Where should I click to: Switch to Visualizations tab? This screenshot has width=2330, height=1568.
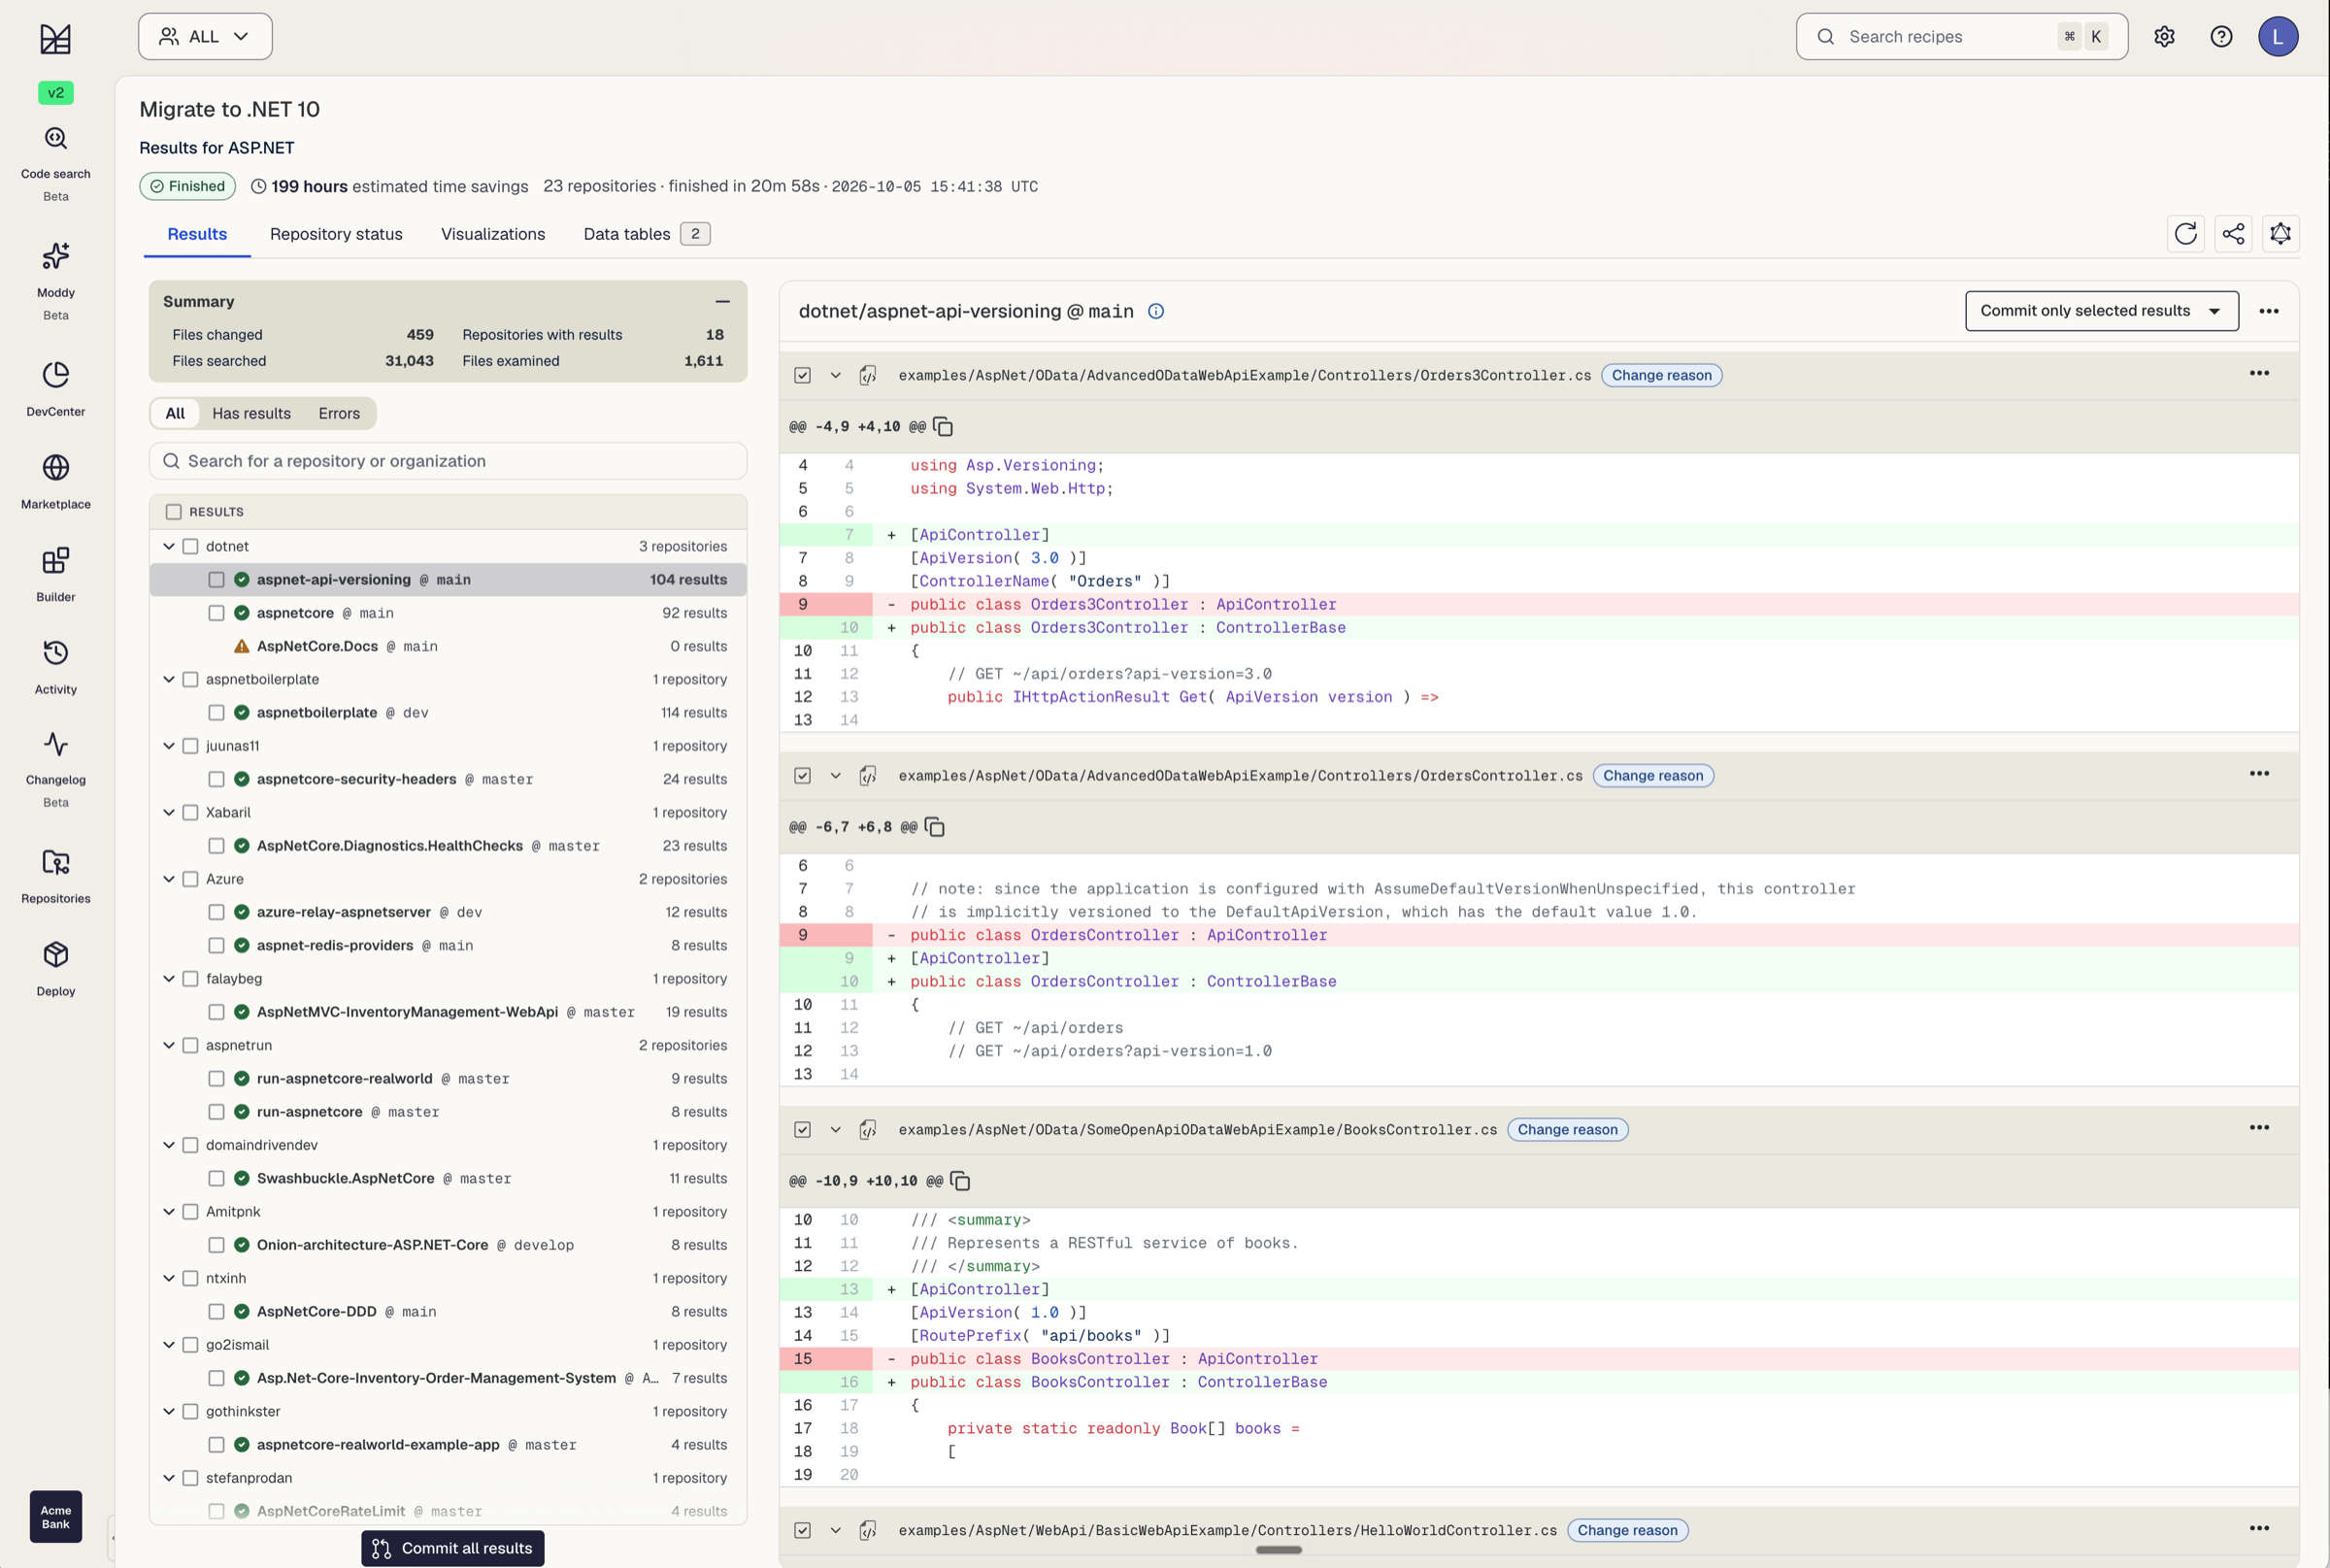point(493,234)
